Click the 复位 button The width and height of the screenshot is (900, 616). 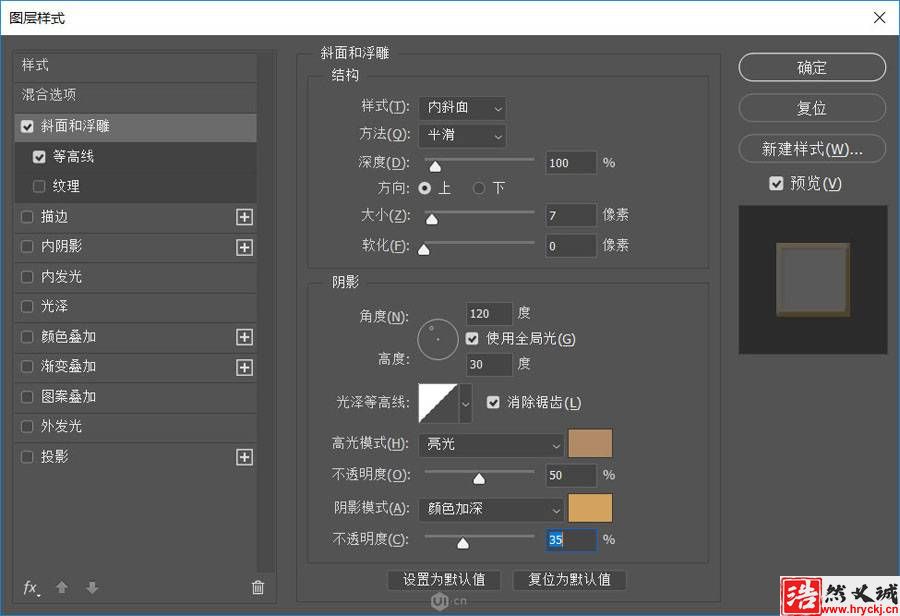coord(812,108)
